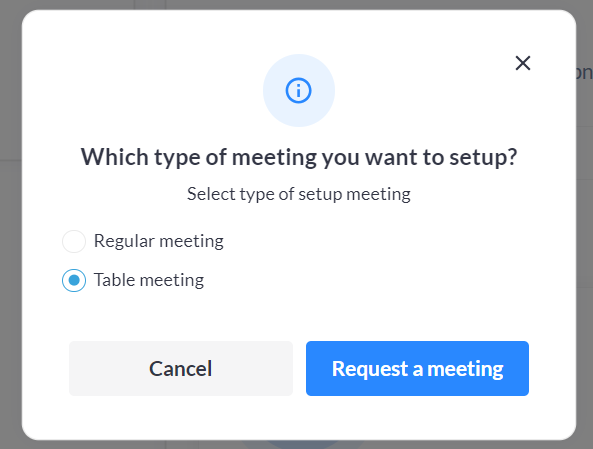Click the light blue circle around info icon
The height and width of the screenshot is (449, 593).
[x=299, y=90]
